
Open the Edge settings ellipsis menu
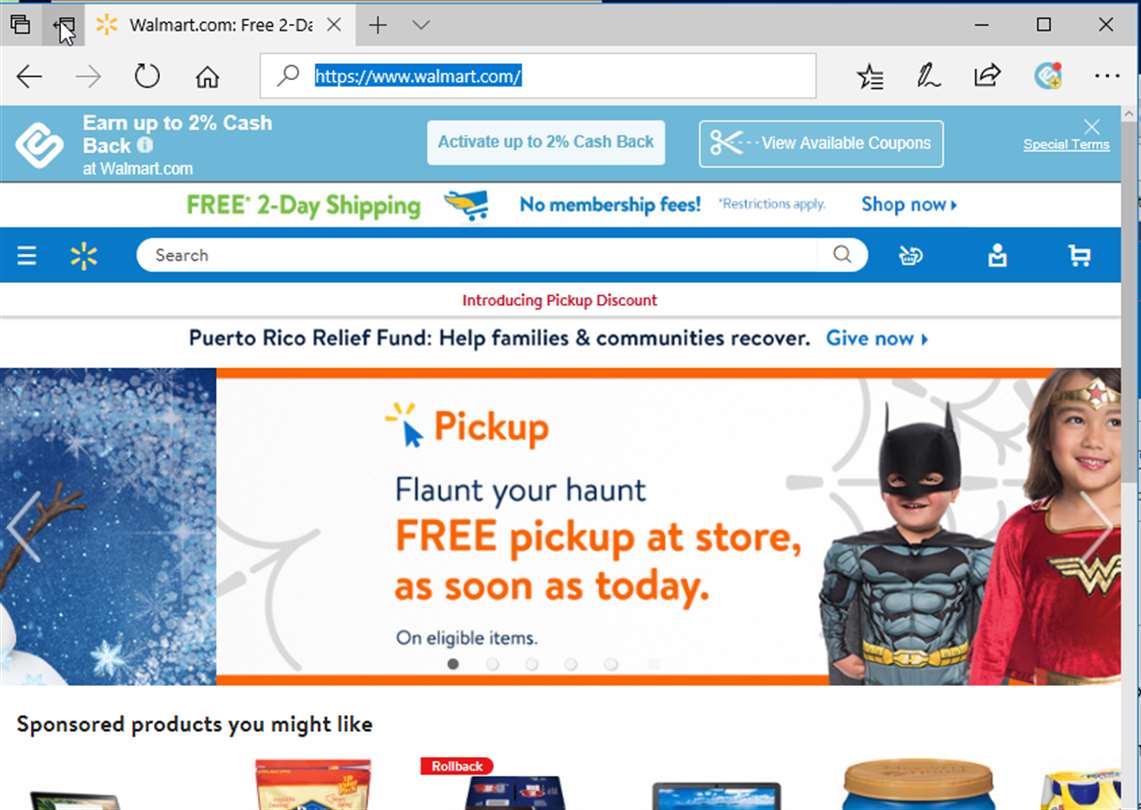click(x=1107, y=76)
